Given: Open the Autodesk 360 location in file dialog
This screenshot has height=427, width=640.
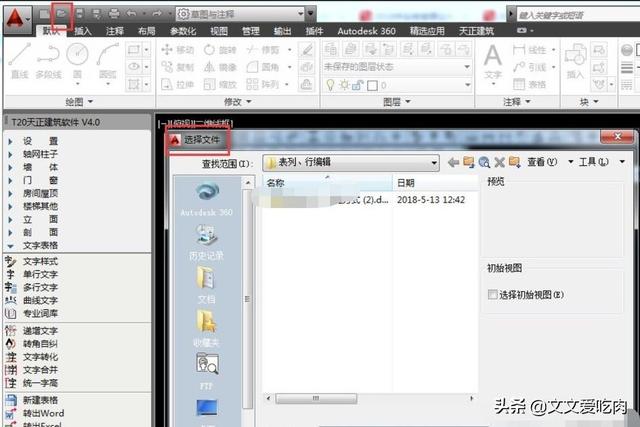Looking at the screenshot, I should point(207,200).
